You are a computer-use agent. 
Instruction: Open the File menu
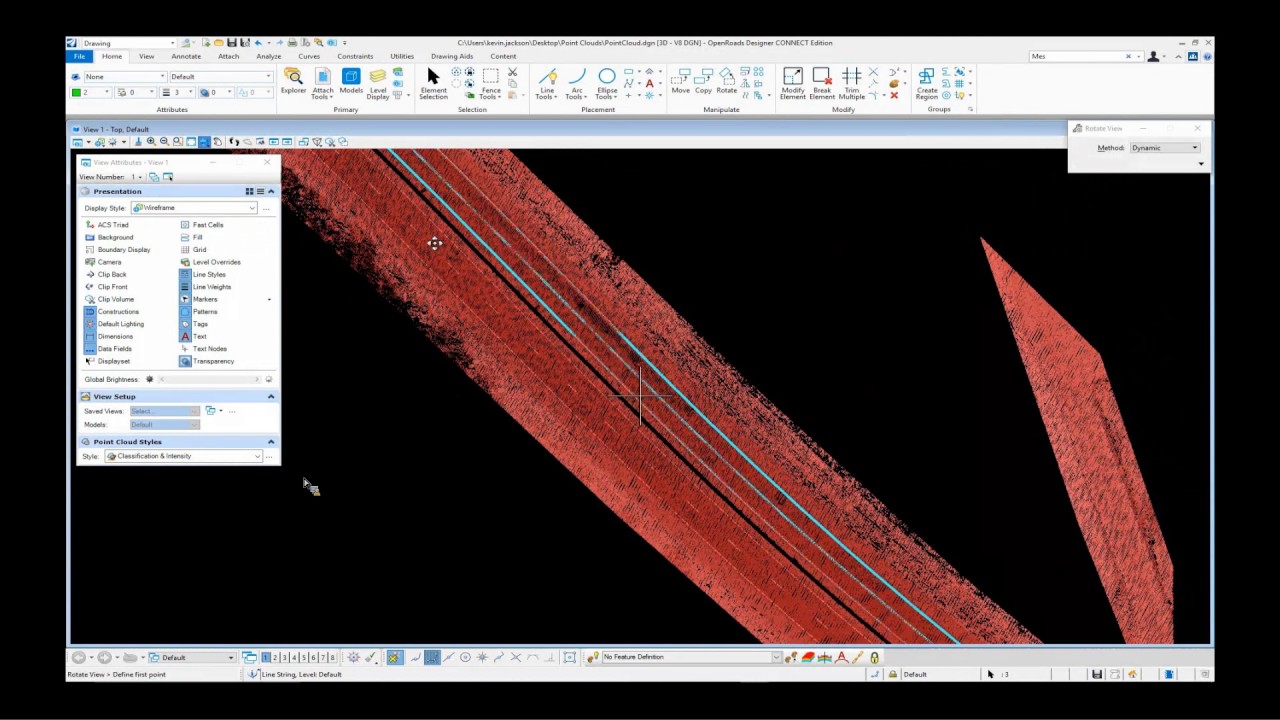[x=79, y=56]
